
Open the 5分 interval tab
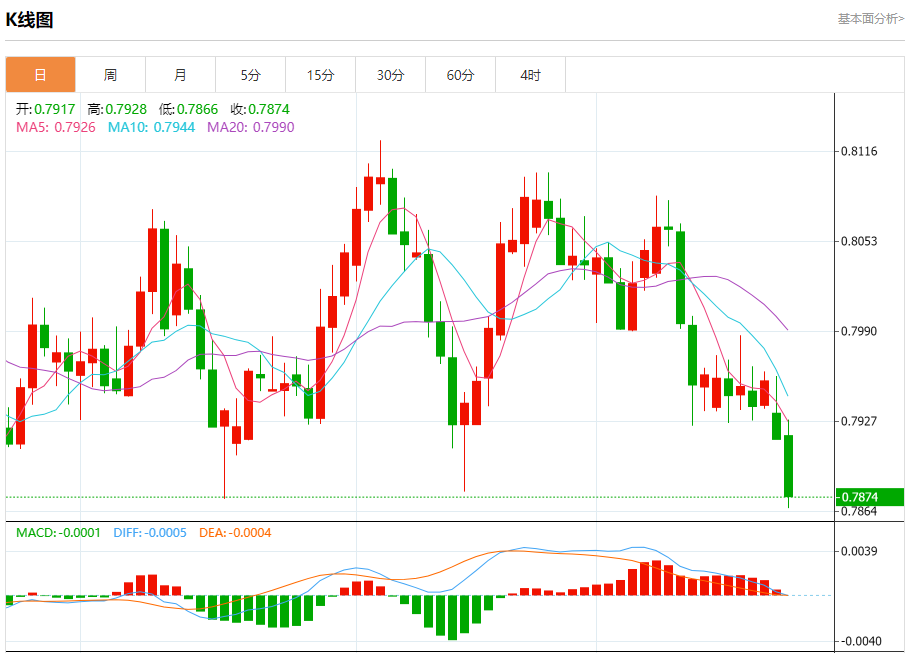[250, 75]
